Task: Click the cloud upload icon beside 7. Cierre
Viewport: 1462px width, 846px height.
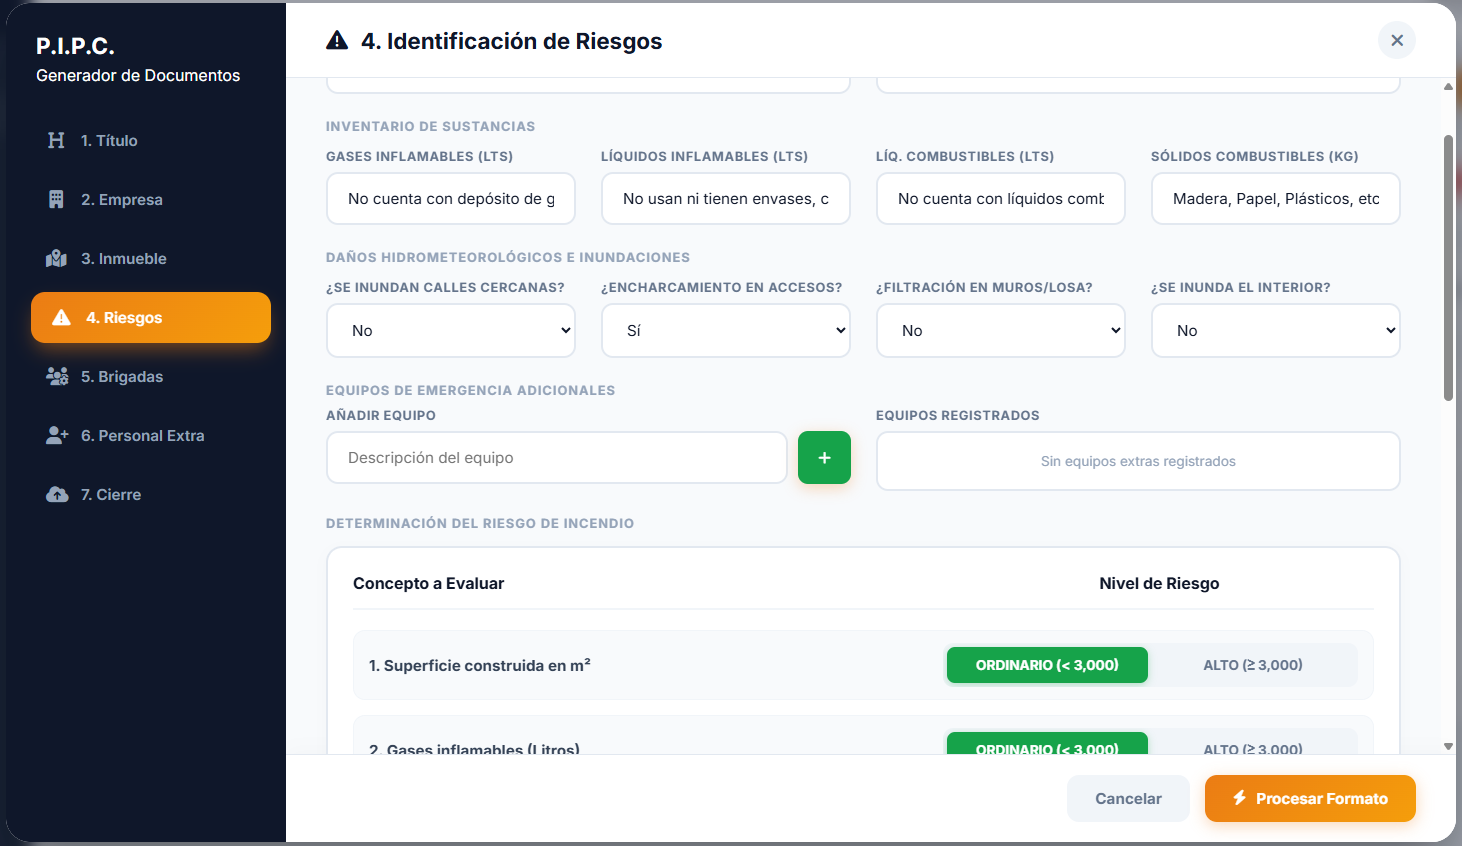Action: 57,494
